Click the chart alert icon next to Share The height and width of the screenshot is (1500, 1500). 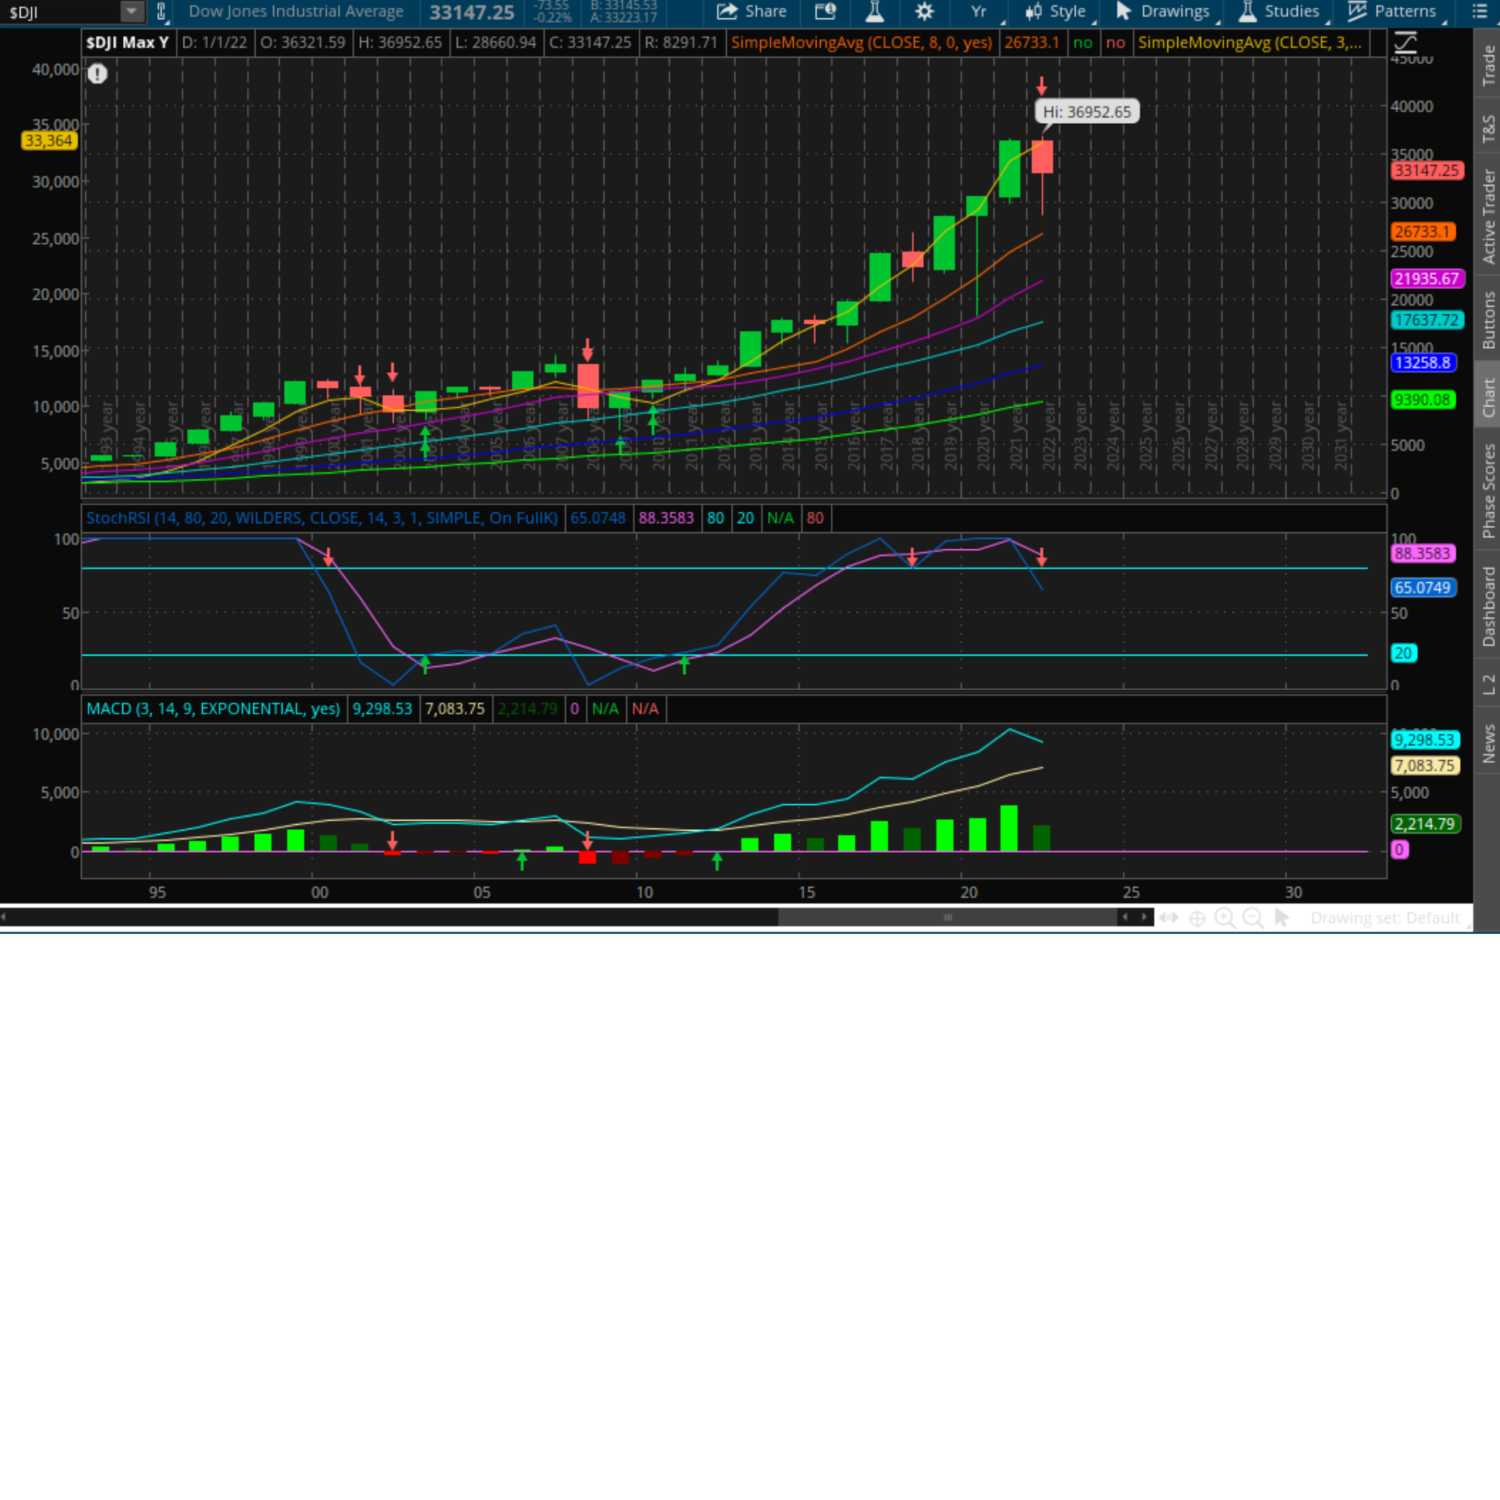pos(825,12)
